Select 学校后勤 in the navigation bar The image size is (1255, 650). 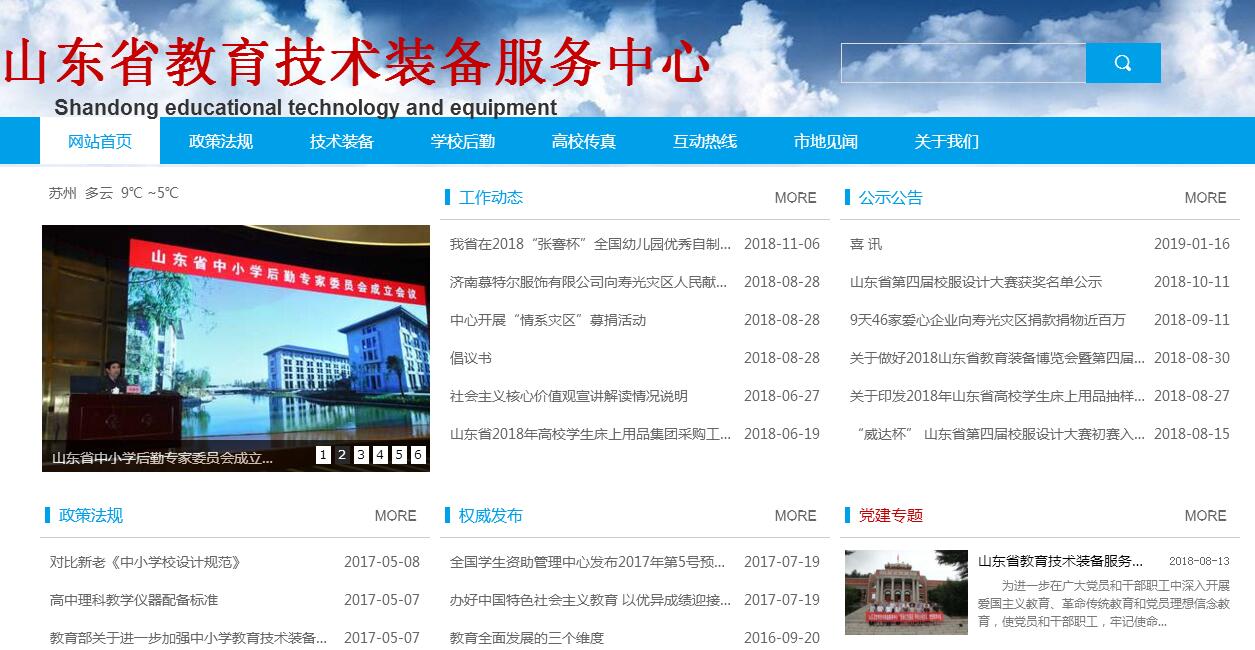[x=463, y=141]
